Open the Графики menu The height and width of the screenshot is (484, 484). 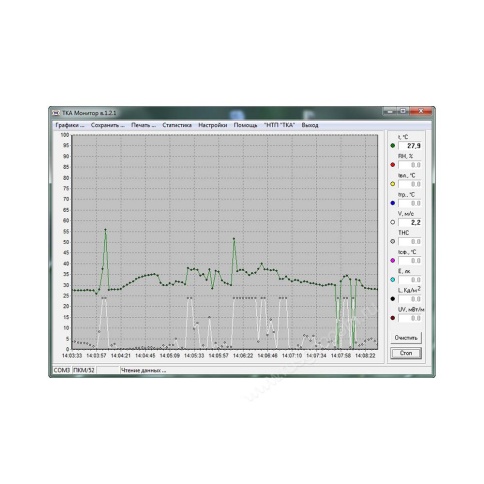coord(70,125)
